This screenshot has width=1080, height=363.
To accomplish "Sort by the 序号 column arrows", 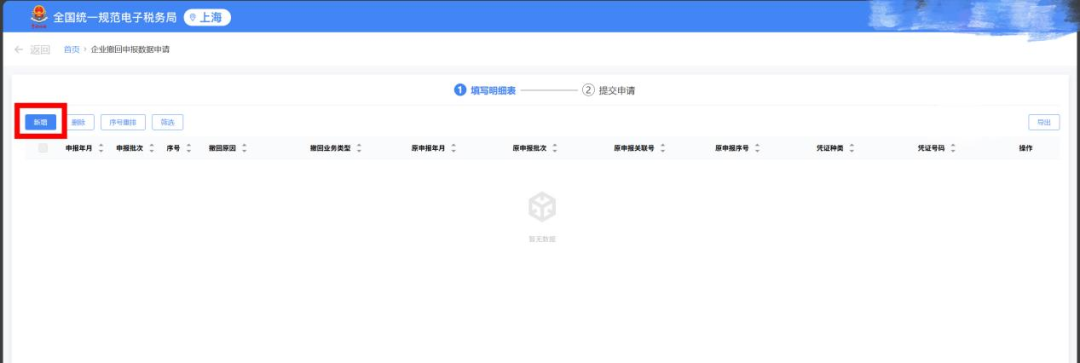I will [x=189, y=148].
